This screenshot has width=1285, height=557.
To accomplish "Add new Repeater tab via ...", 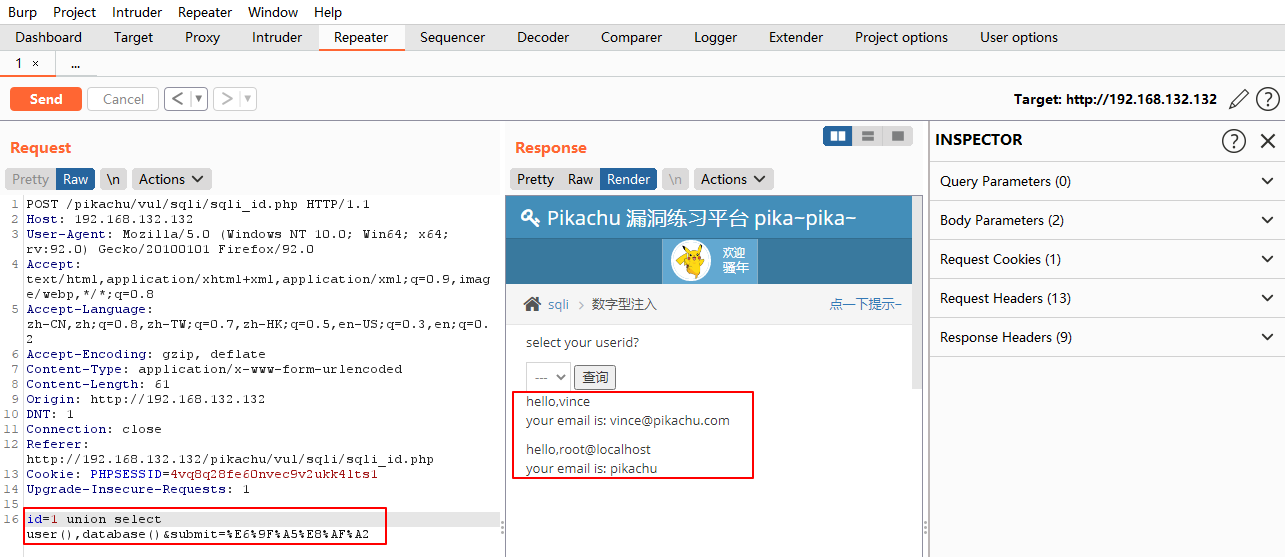I will [x=76, y=64].
